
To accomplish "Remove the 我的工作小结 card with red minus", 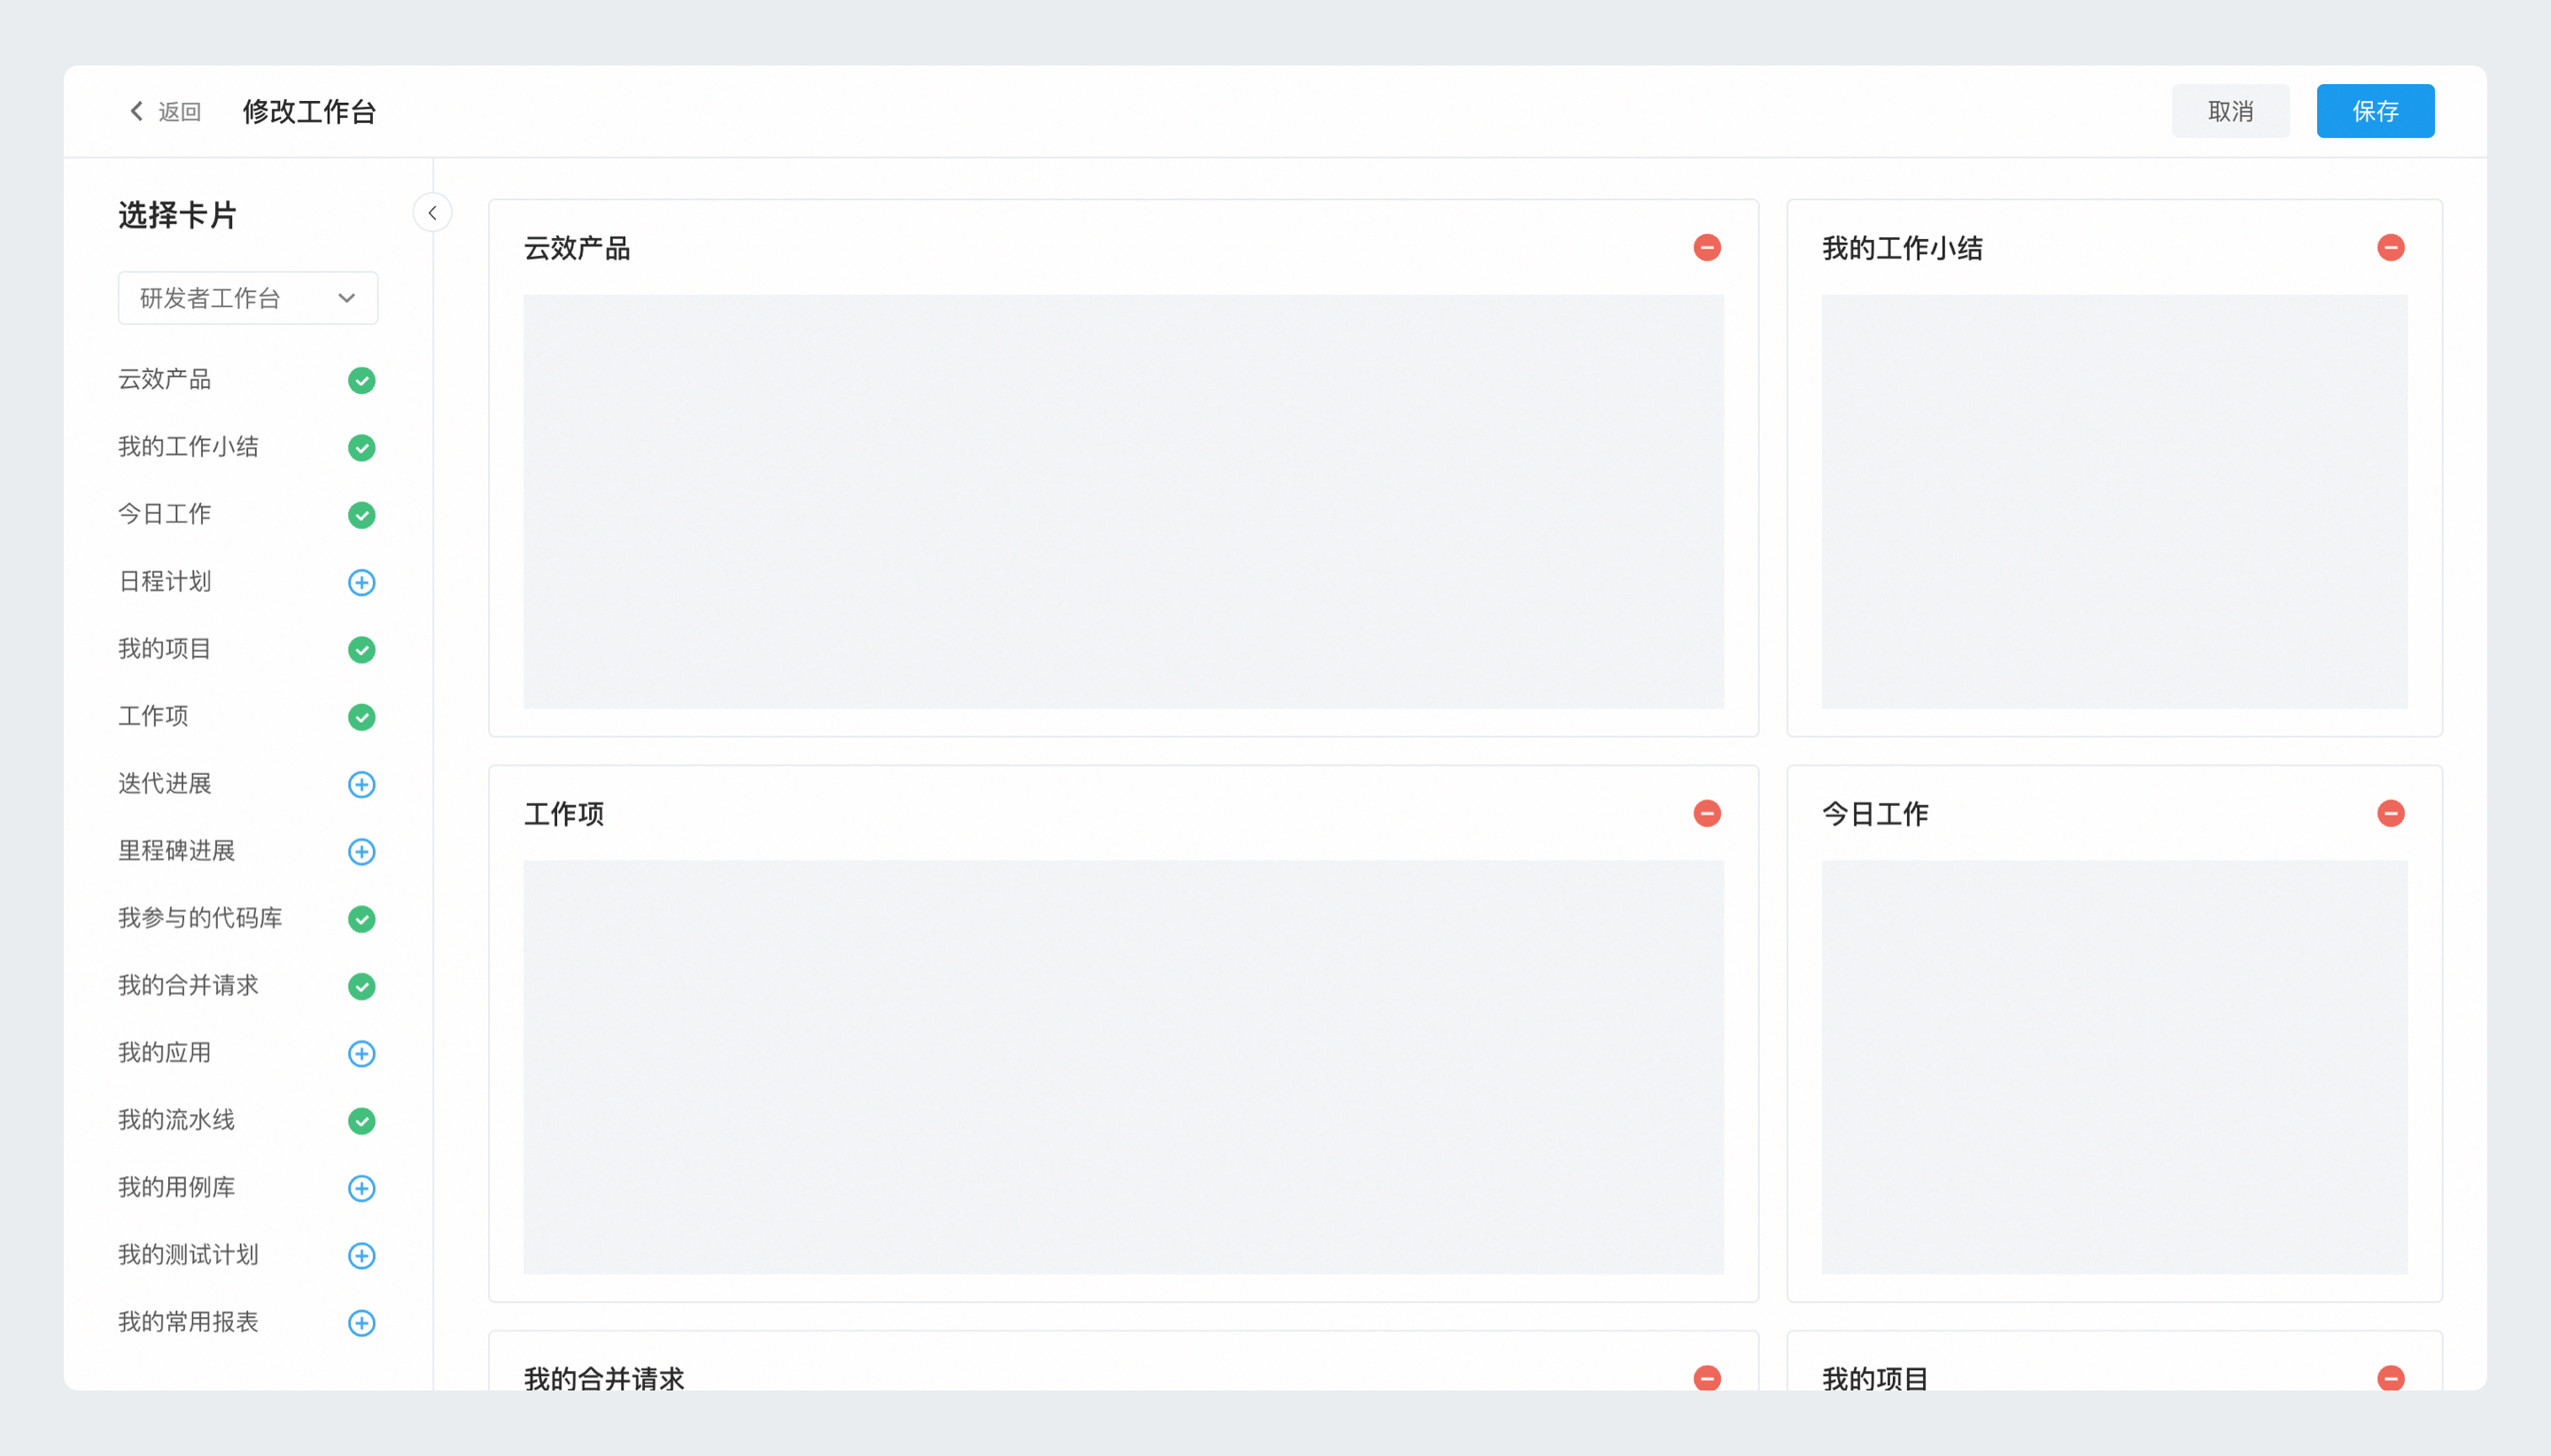I will point(2391,247).
